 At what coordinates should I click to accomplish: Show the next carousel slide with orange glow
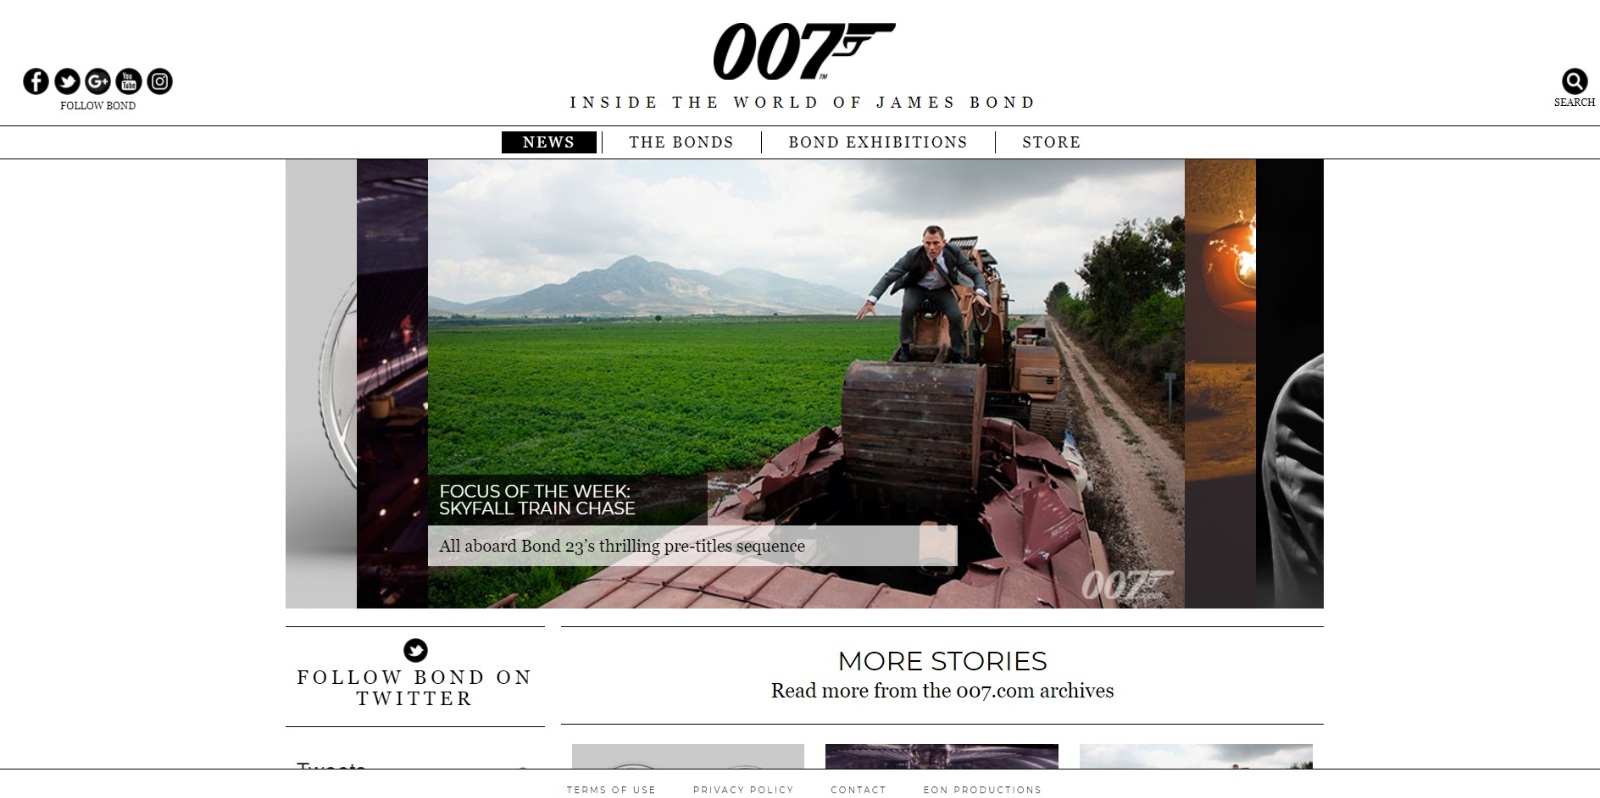pyautogui.click(x=1220, y=383)
